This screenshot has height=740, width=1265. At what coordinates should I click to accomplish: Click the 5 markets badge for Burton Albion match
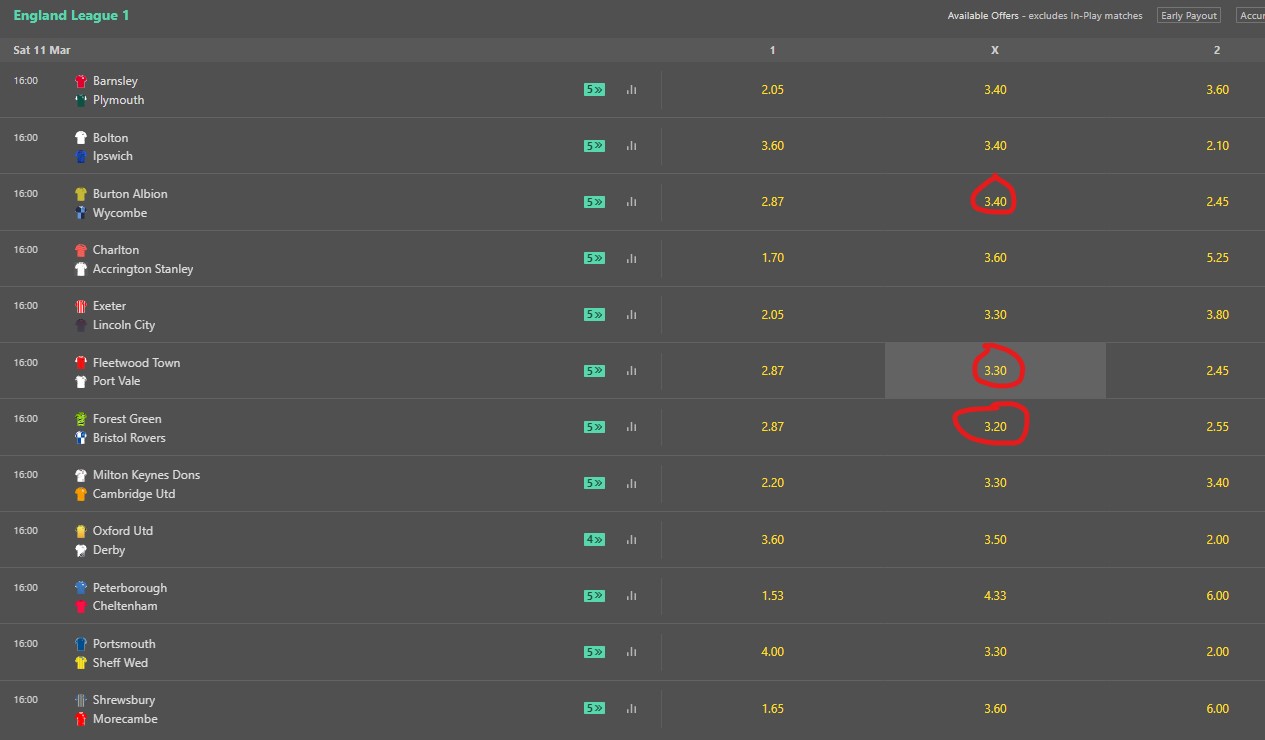tap(594, 202)
